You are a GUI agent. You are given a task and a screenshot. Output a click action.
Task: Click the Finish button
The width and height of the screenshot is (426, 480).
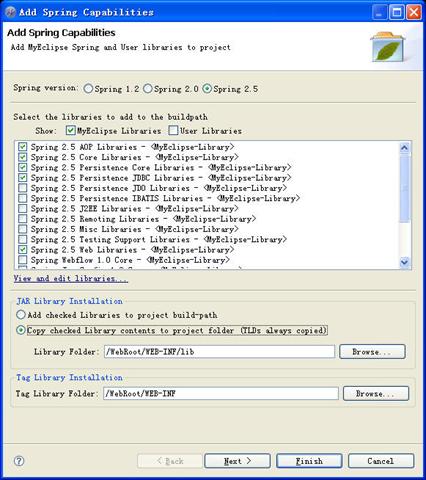309,461
